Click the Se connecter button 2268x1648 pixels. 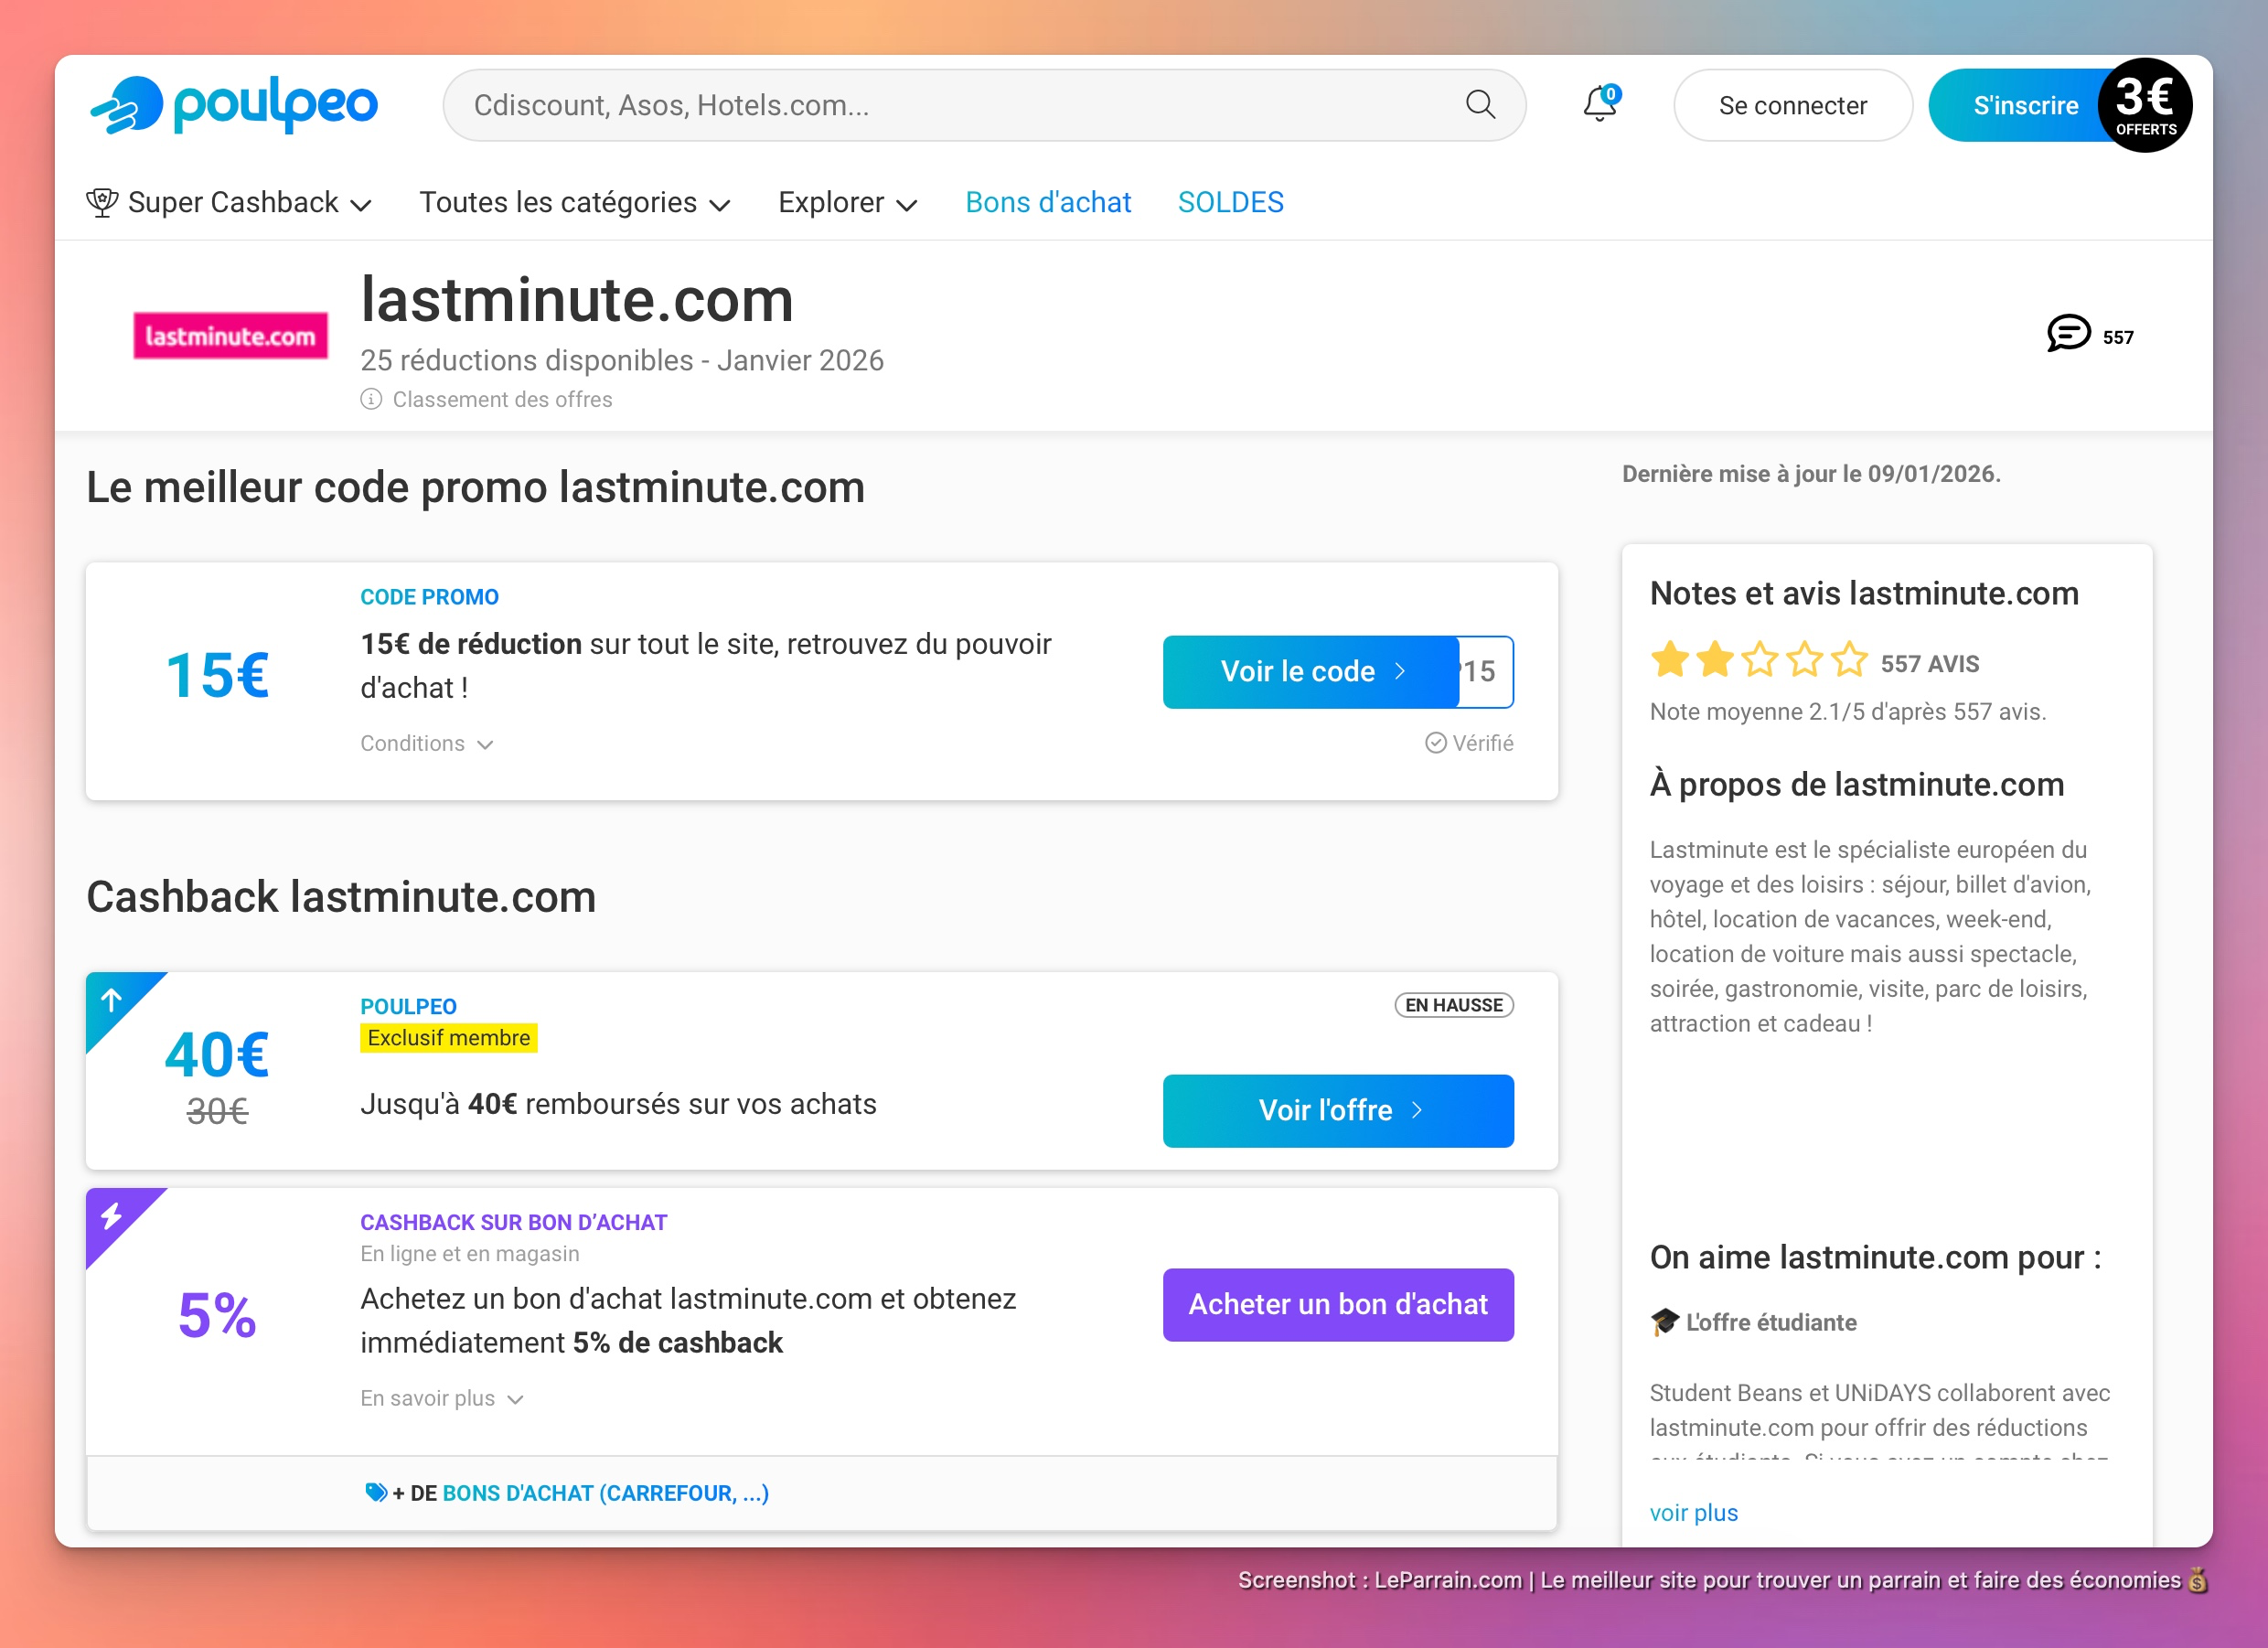1792,105
